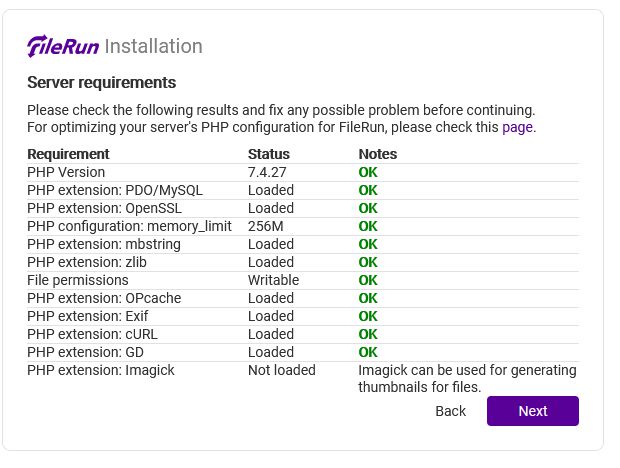Click the PHP Version row label
Screen dimensions: 620x468
(x=66, y=172)
